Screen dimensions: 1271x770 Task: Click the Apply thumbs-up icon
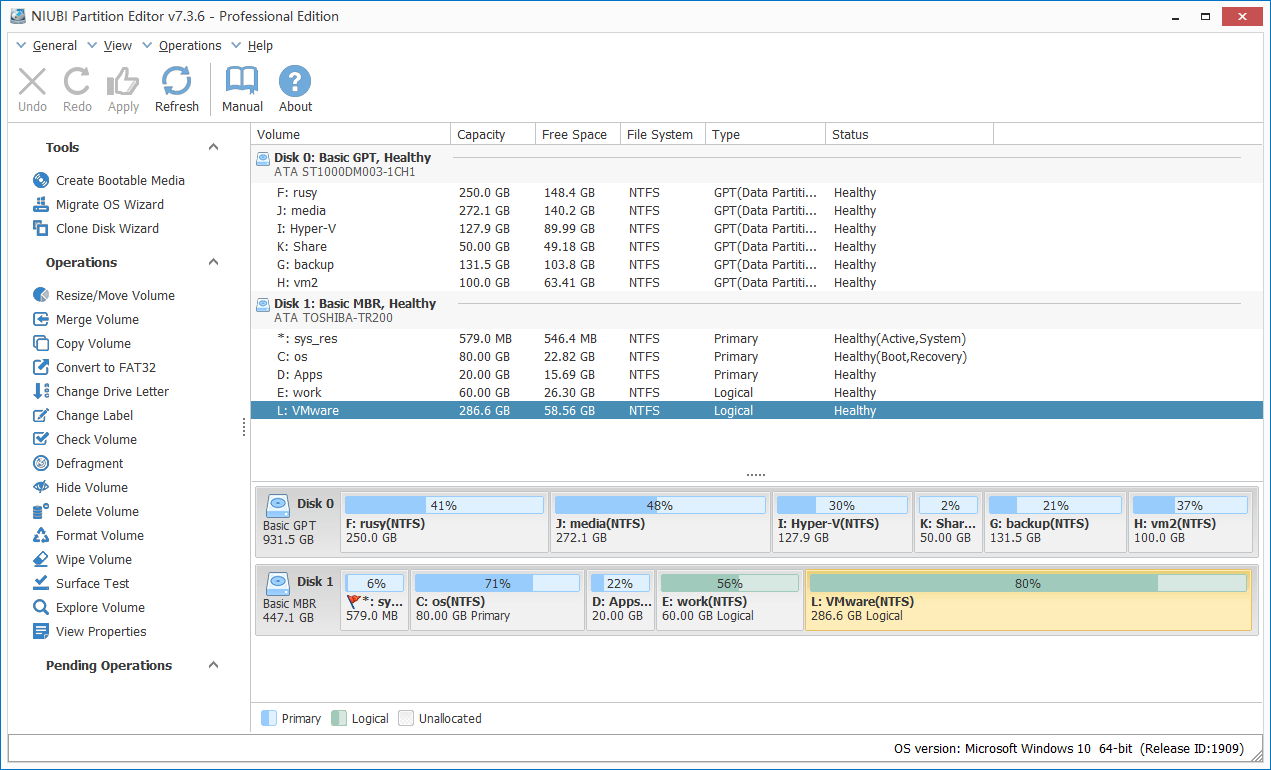tap(123, 82)
